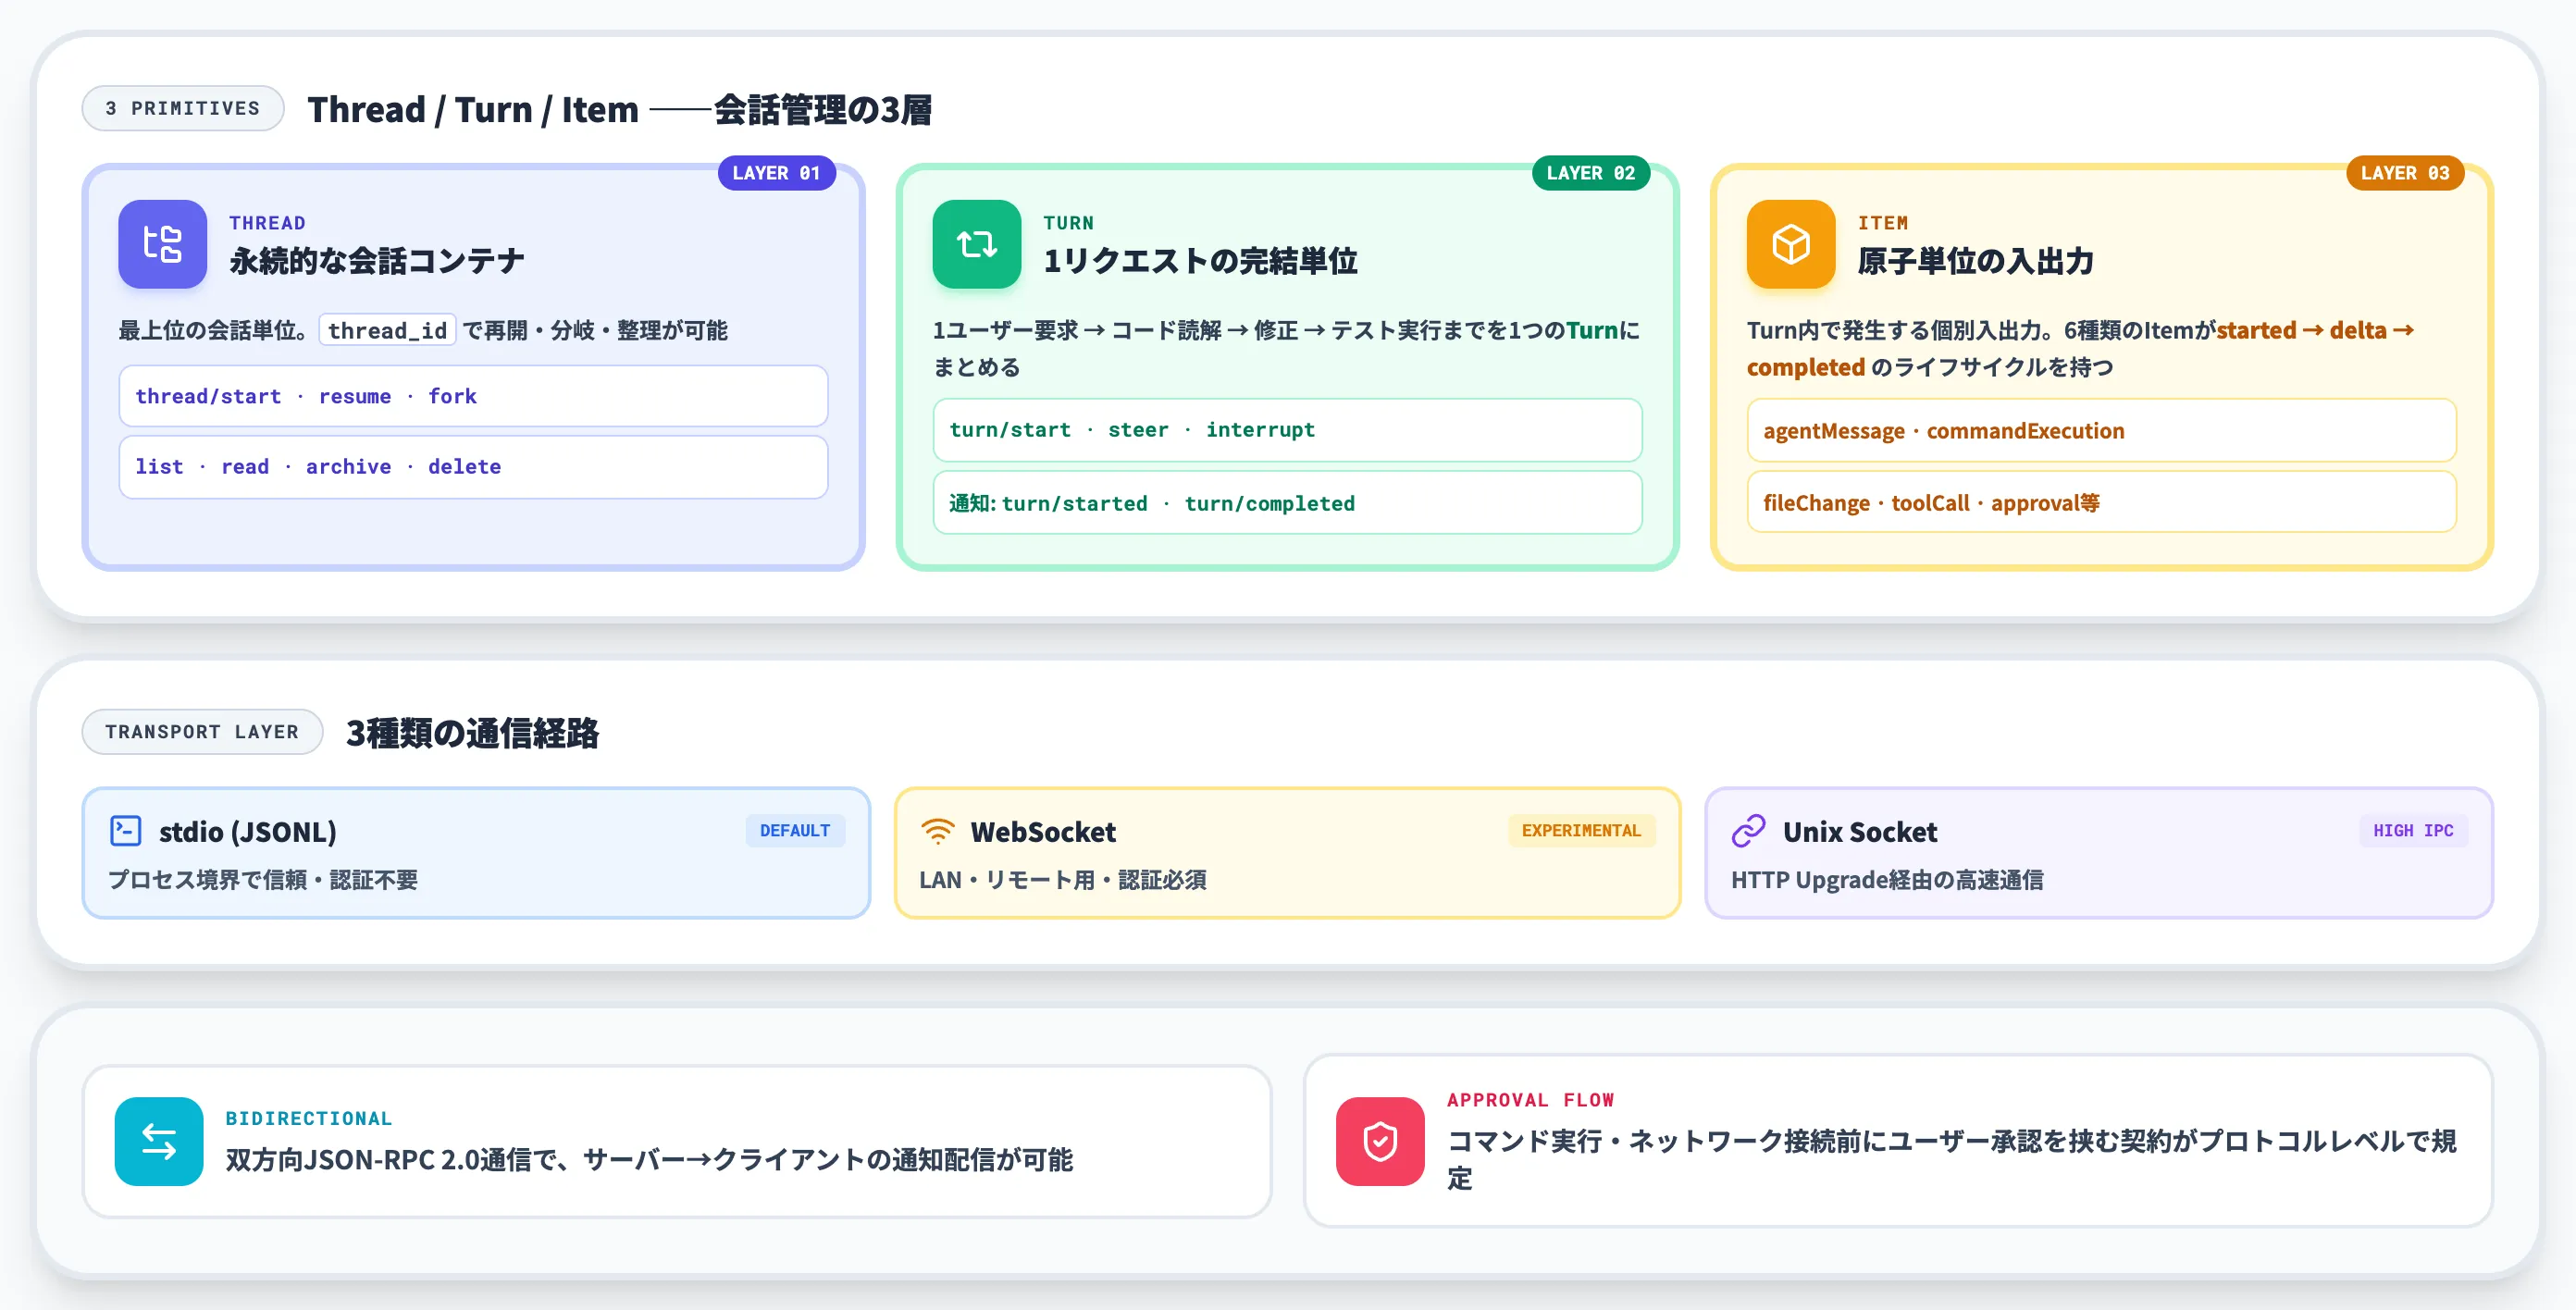Viewport: 2576px width, 1310px height.
Task: Click the 'turn/started · turn/completed' notification box
Action: tap(1287, 503)
